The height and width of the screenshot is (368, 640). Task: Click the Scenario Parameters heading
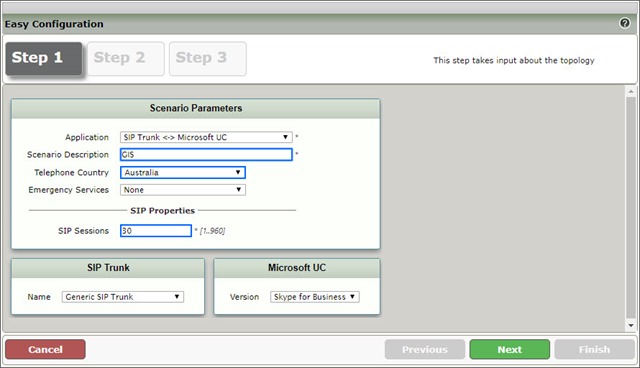click(x=196, y=108)
